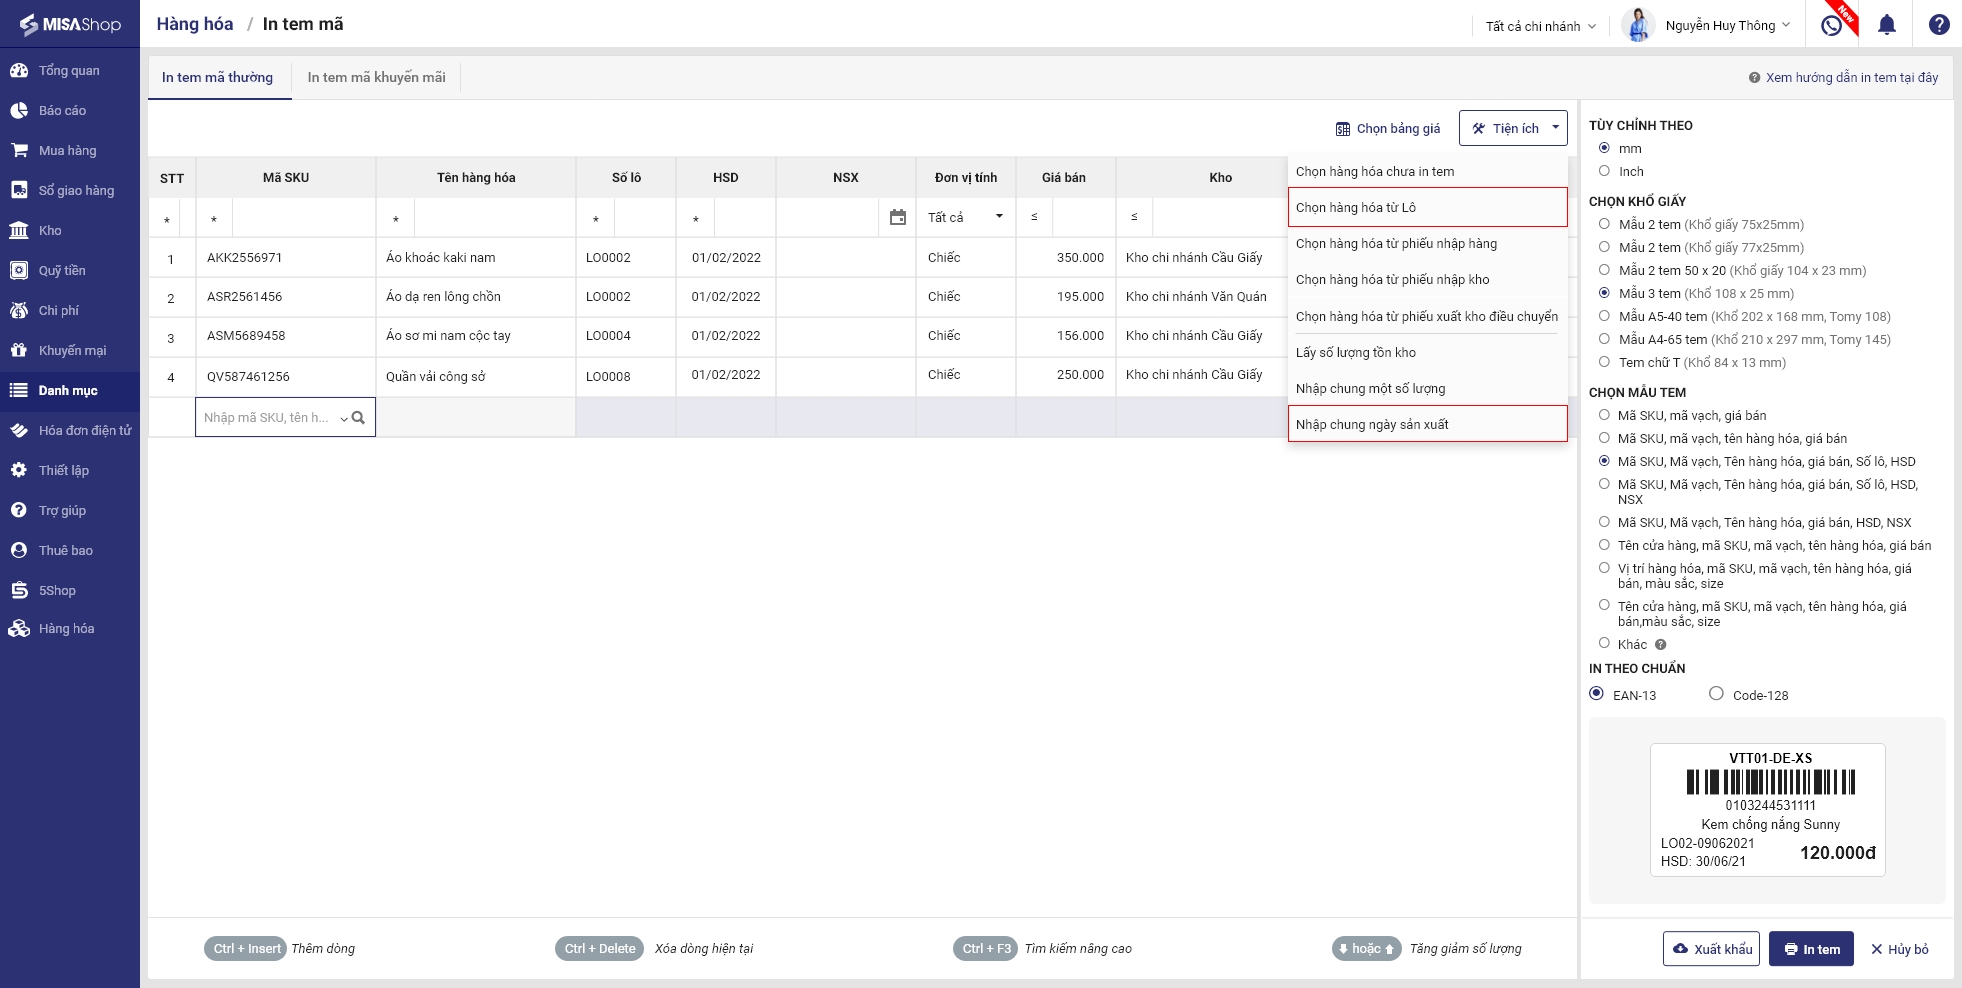Click the In tem print button
Image resolution: width=1962 pixels, height=988 pixels.
[x=1811, y=949]
